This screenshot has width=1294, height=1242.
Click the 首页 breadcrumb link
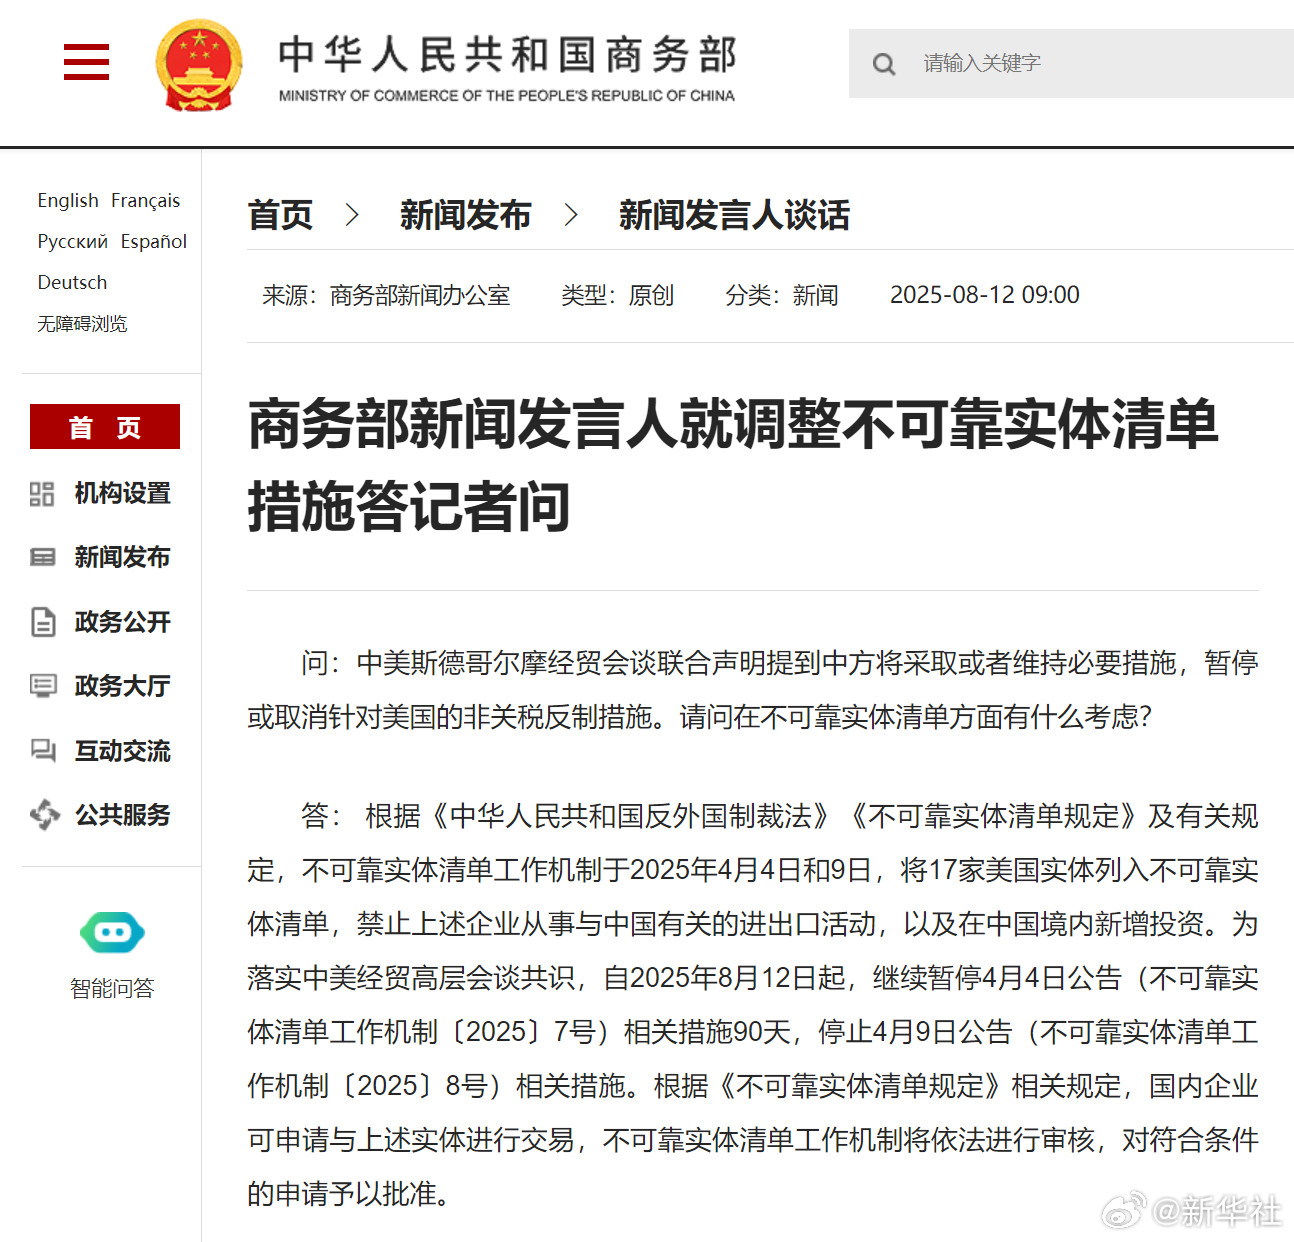coord(280,215)
